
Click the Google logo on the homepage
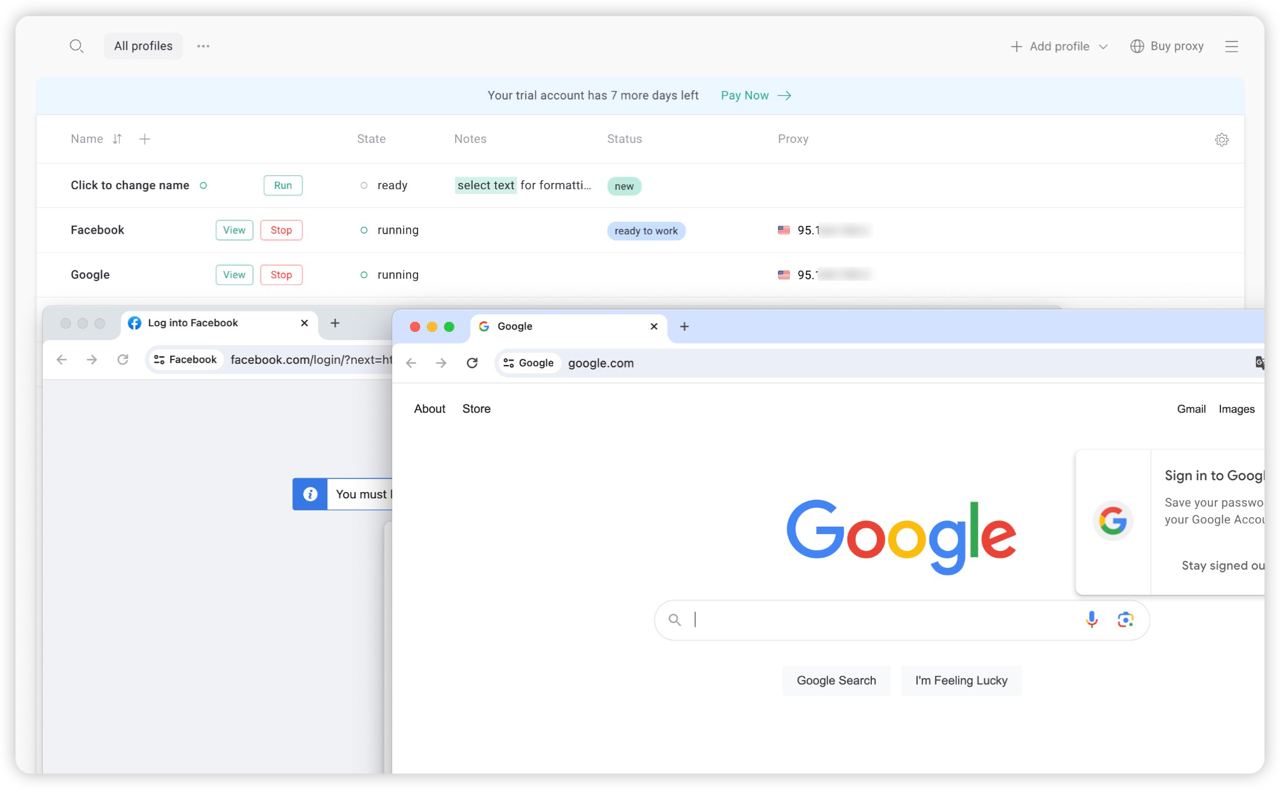click(901, 536)
